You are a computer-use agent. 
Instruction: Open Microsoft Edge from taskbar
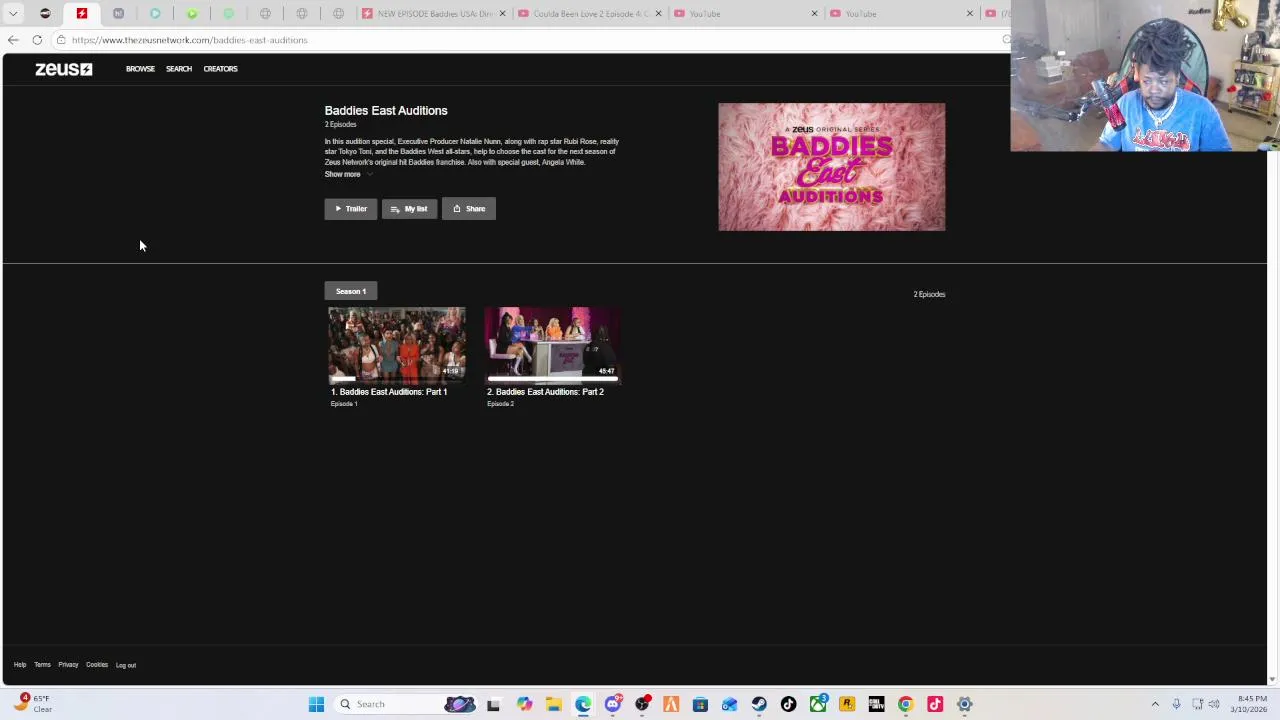point(583,704)
